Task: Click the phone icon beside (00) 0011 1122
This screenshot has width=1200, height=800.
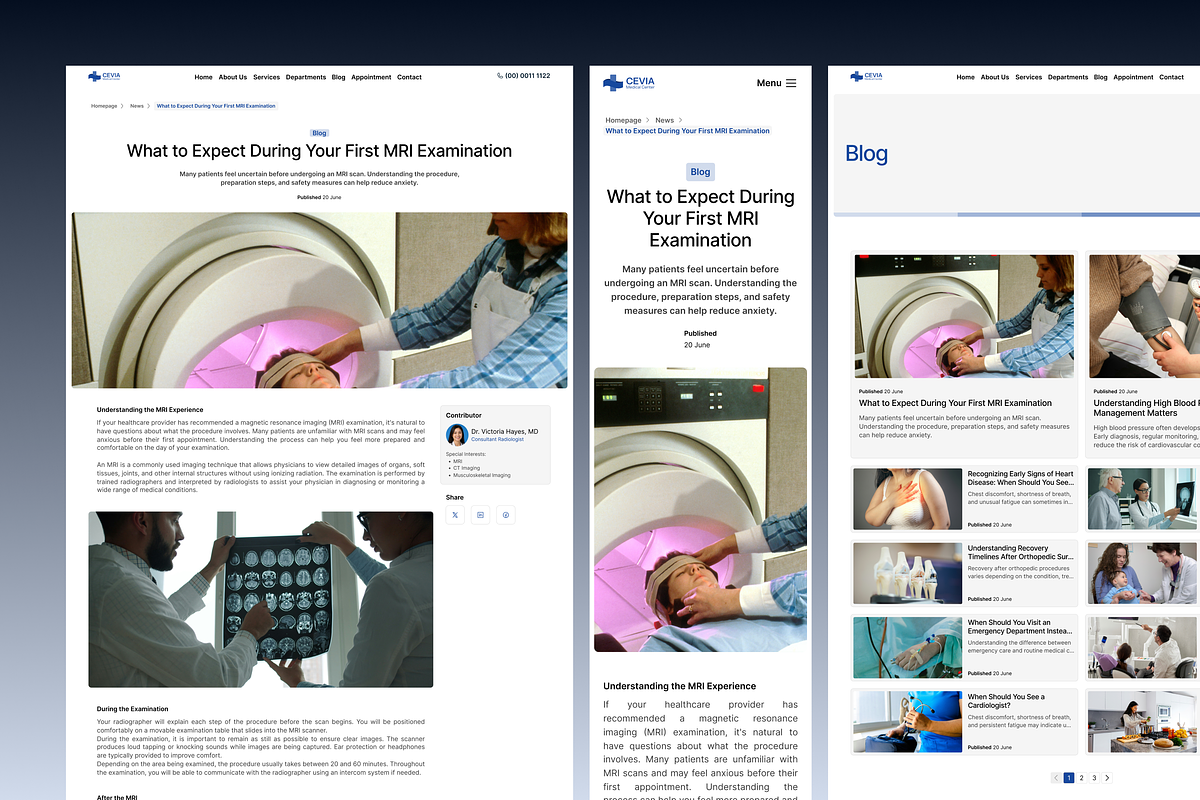Action: [500, 76]
